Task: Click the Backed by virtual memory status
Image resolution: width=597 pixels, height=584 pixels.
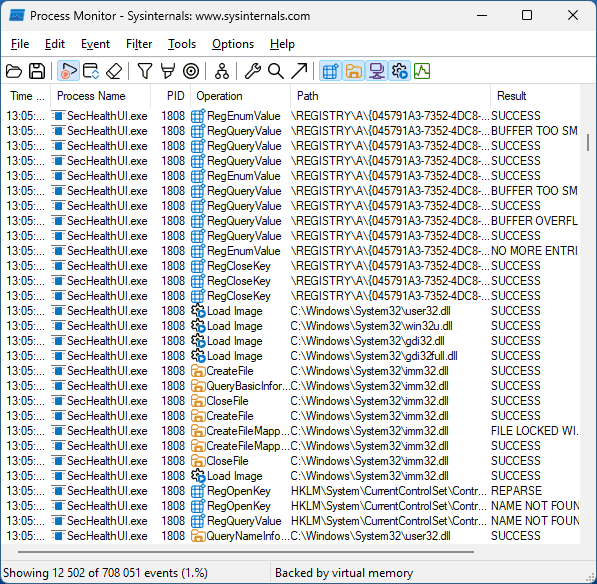Action: tap(344, 573)
